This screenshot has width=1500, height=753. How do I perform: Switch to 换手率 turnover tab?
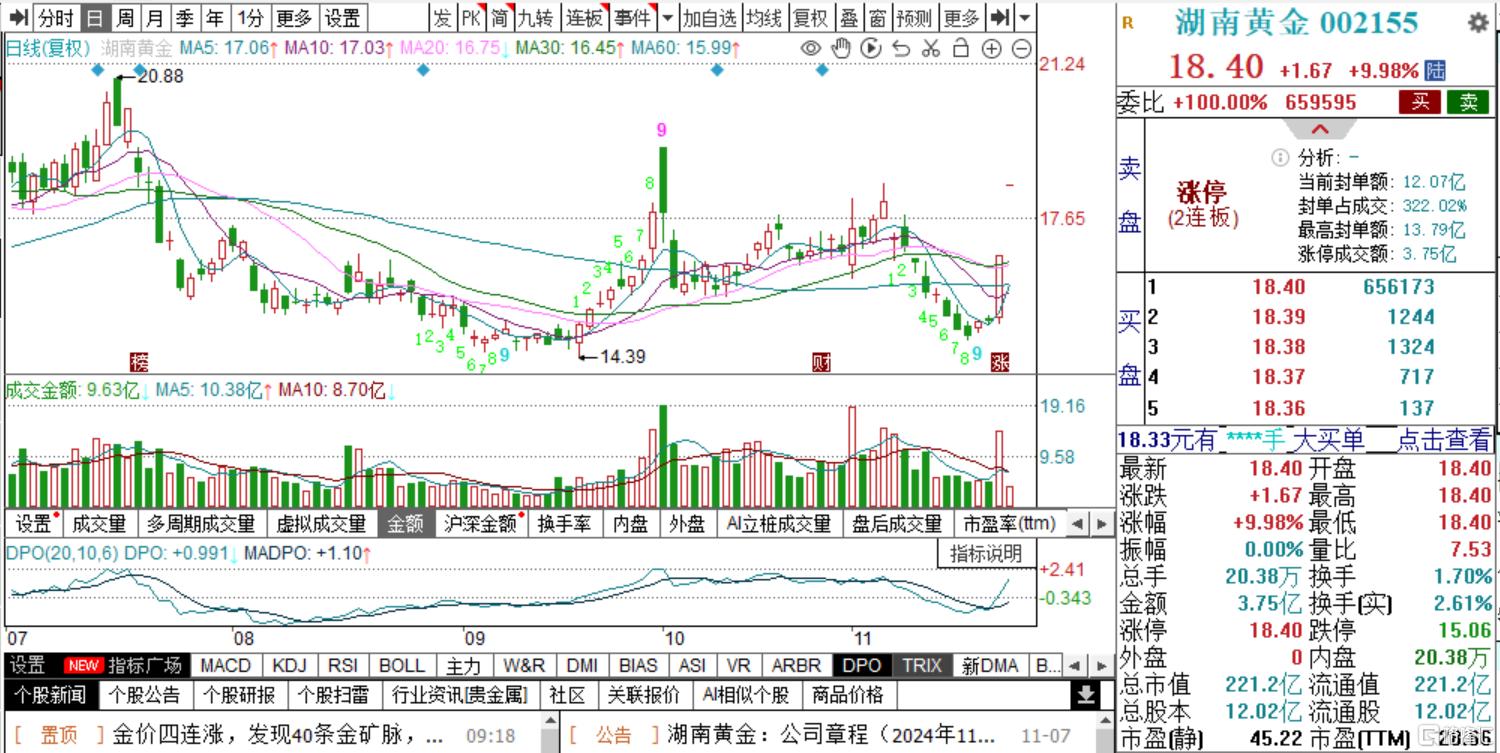click(564, 523)
